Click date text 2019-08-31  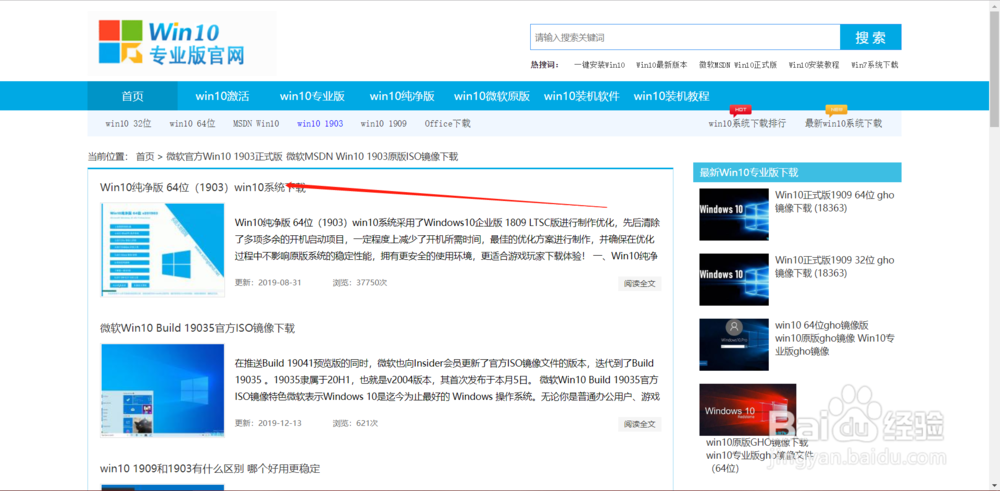point(279,282)
